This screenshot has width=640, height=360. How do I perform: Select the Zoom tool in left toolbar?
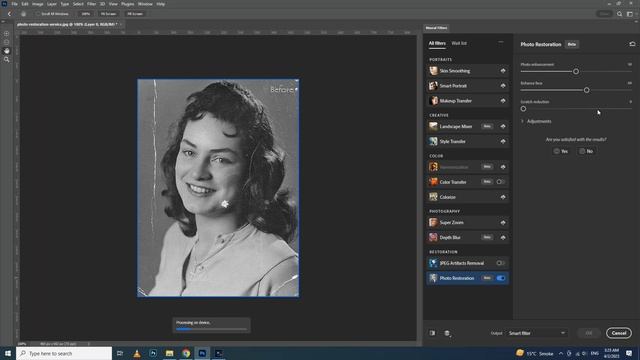7,60
